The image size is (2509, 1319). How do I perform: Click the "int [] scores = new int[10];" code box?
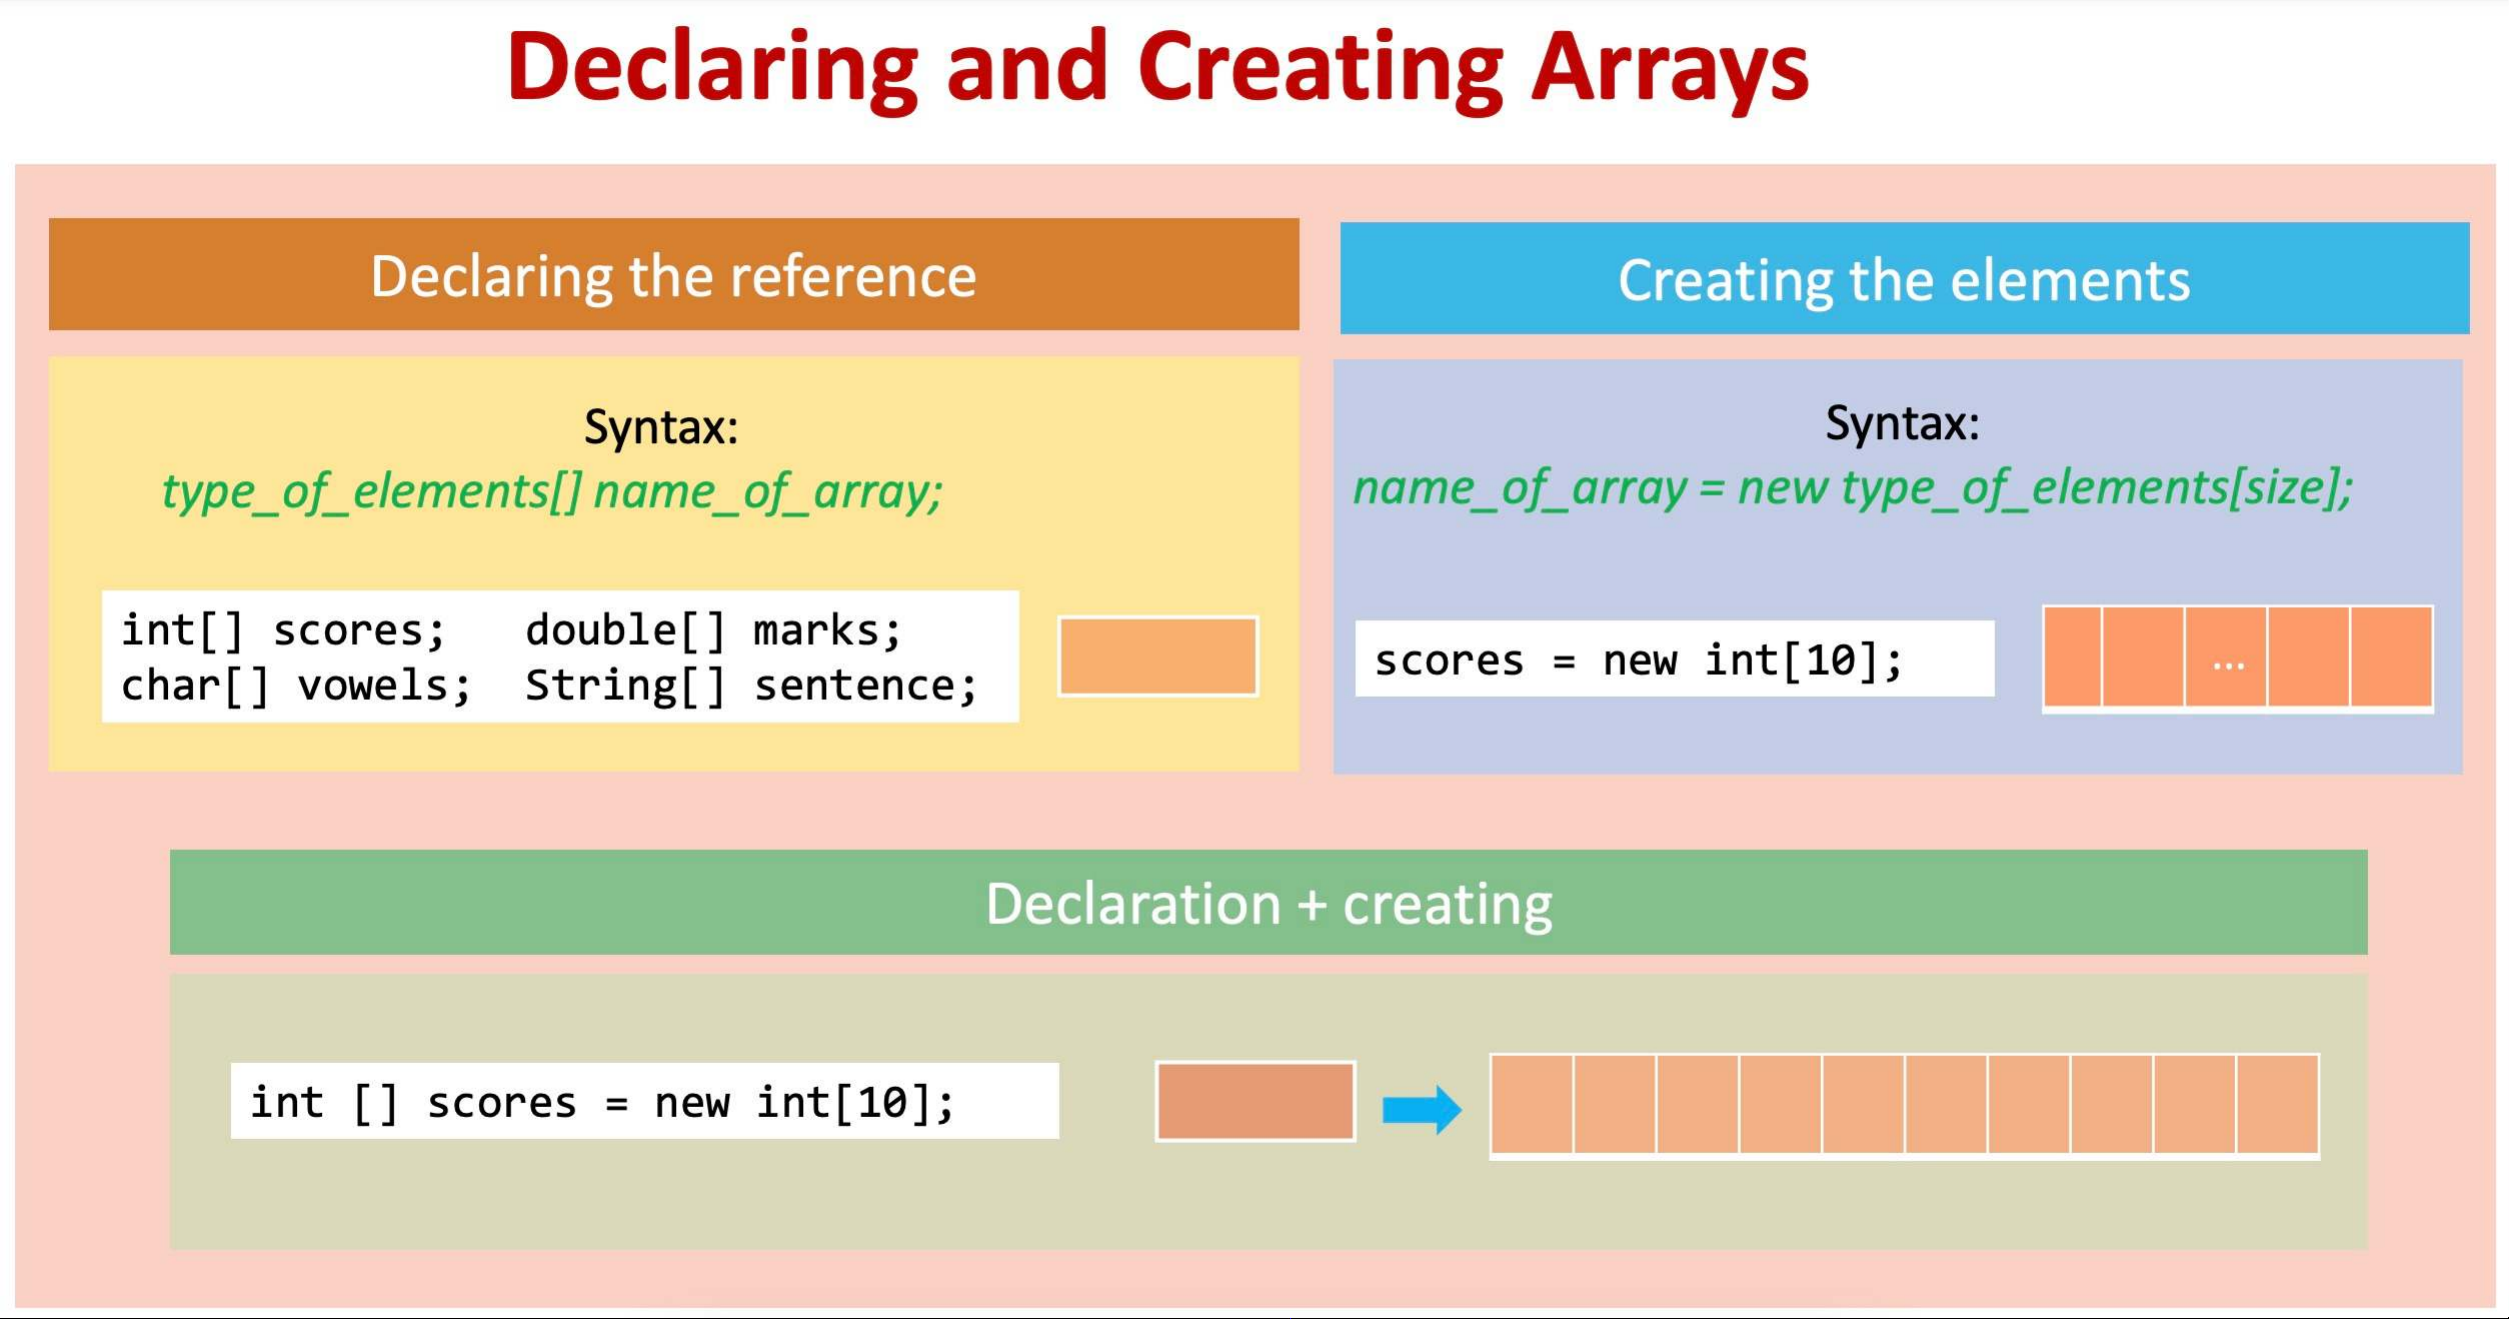point(643,1101)
